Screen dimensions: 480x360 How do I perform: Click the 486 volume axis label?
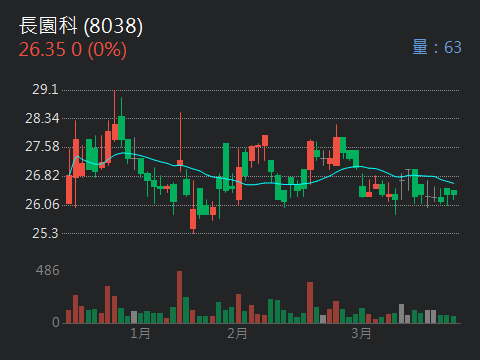[48, 270]
